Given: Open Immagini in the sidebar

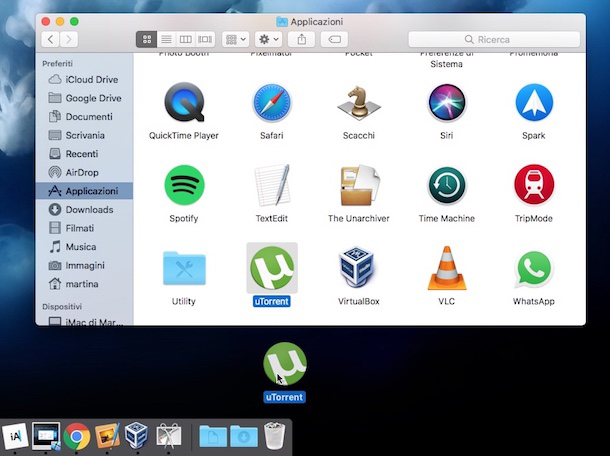Looking at the screenshot, I should pyautogui.click(x=84, y=265).
